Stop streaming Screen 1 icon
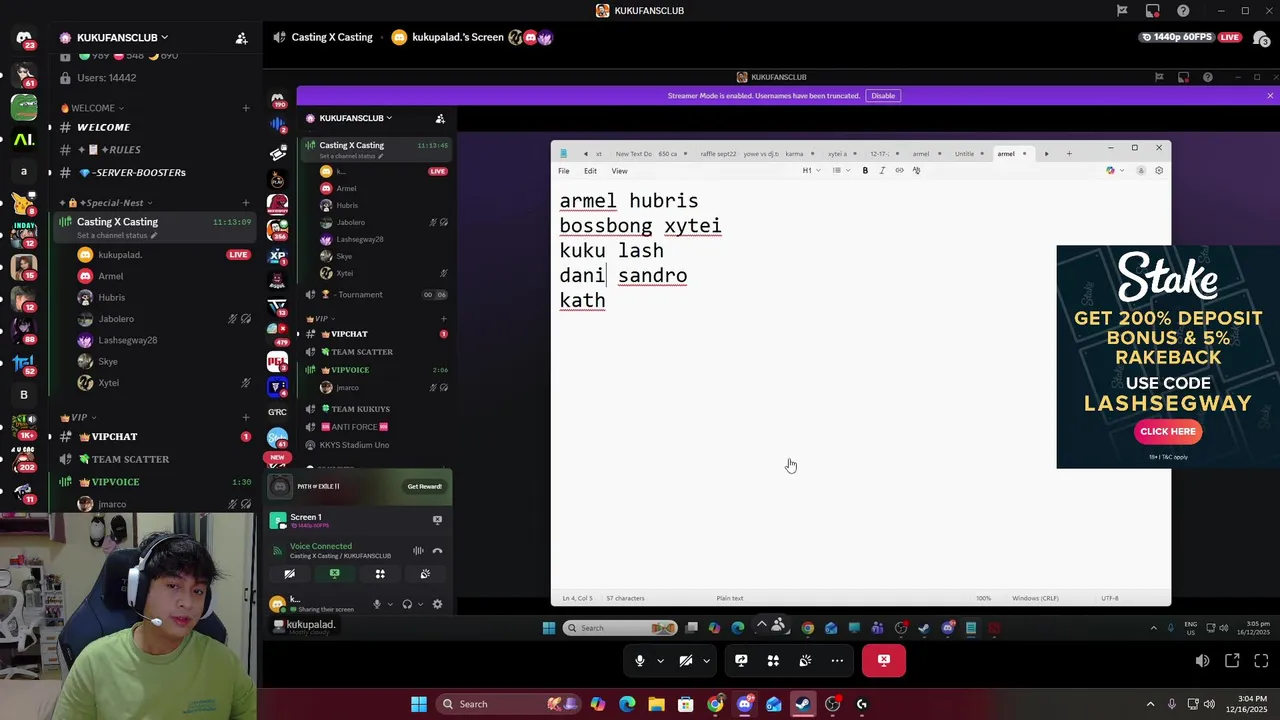 point(437,521)
